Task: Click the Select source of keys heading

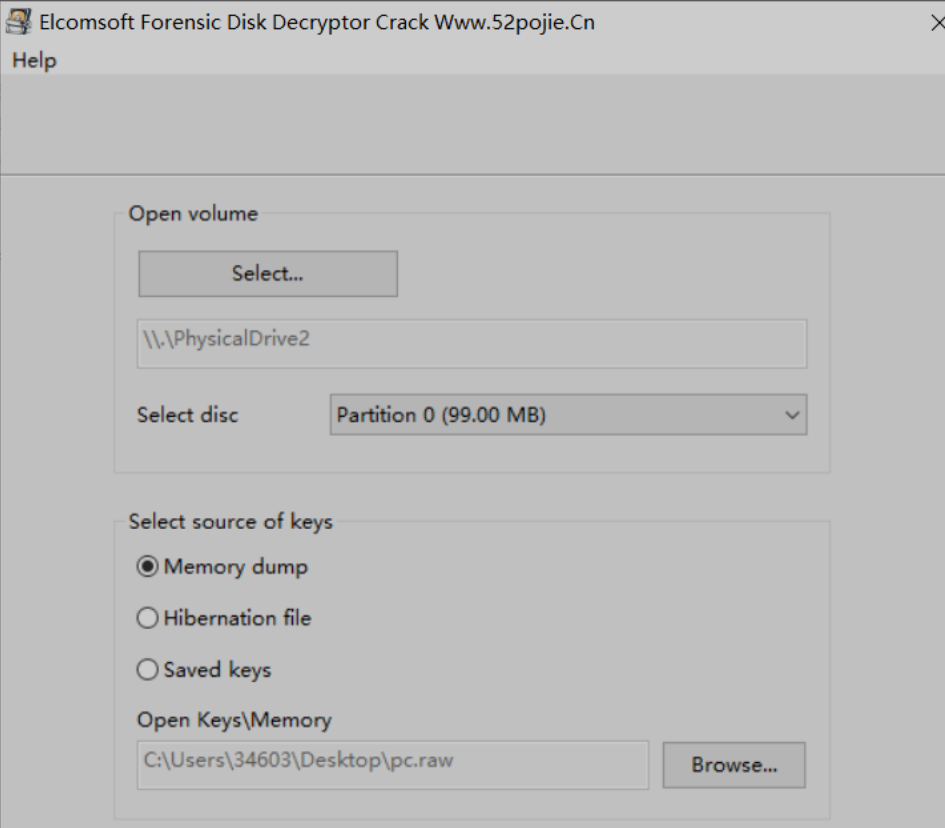Action: 230,522
